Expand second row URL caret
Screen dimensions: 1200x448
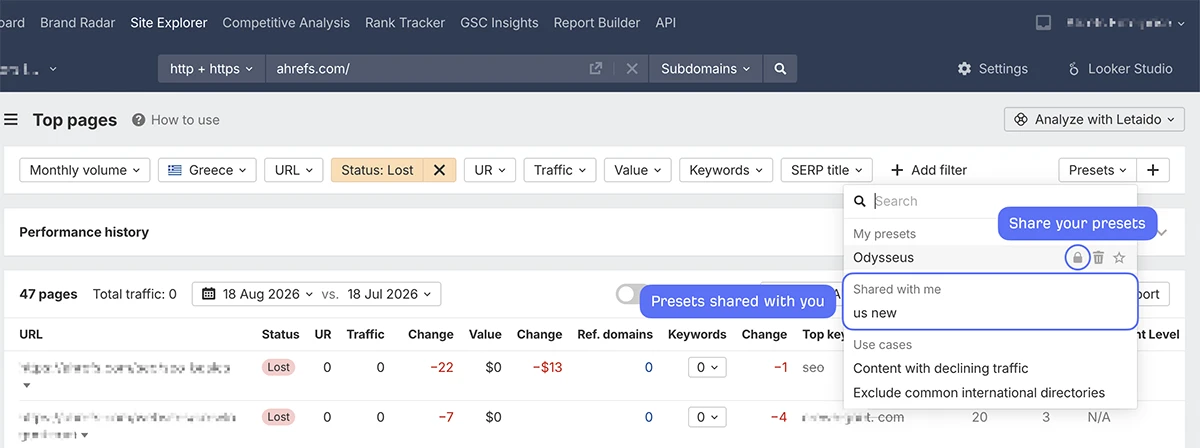pyautogui.click(x=86, y=436)
